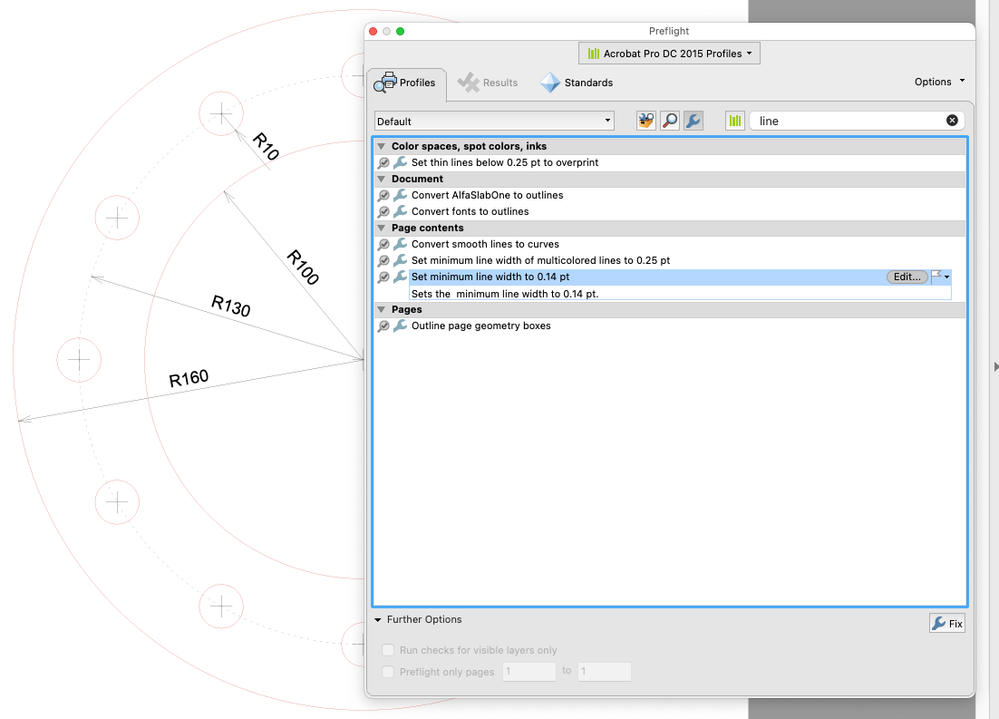Collapse the Page contents group

(382, 228)
